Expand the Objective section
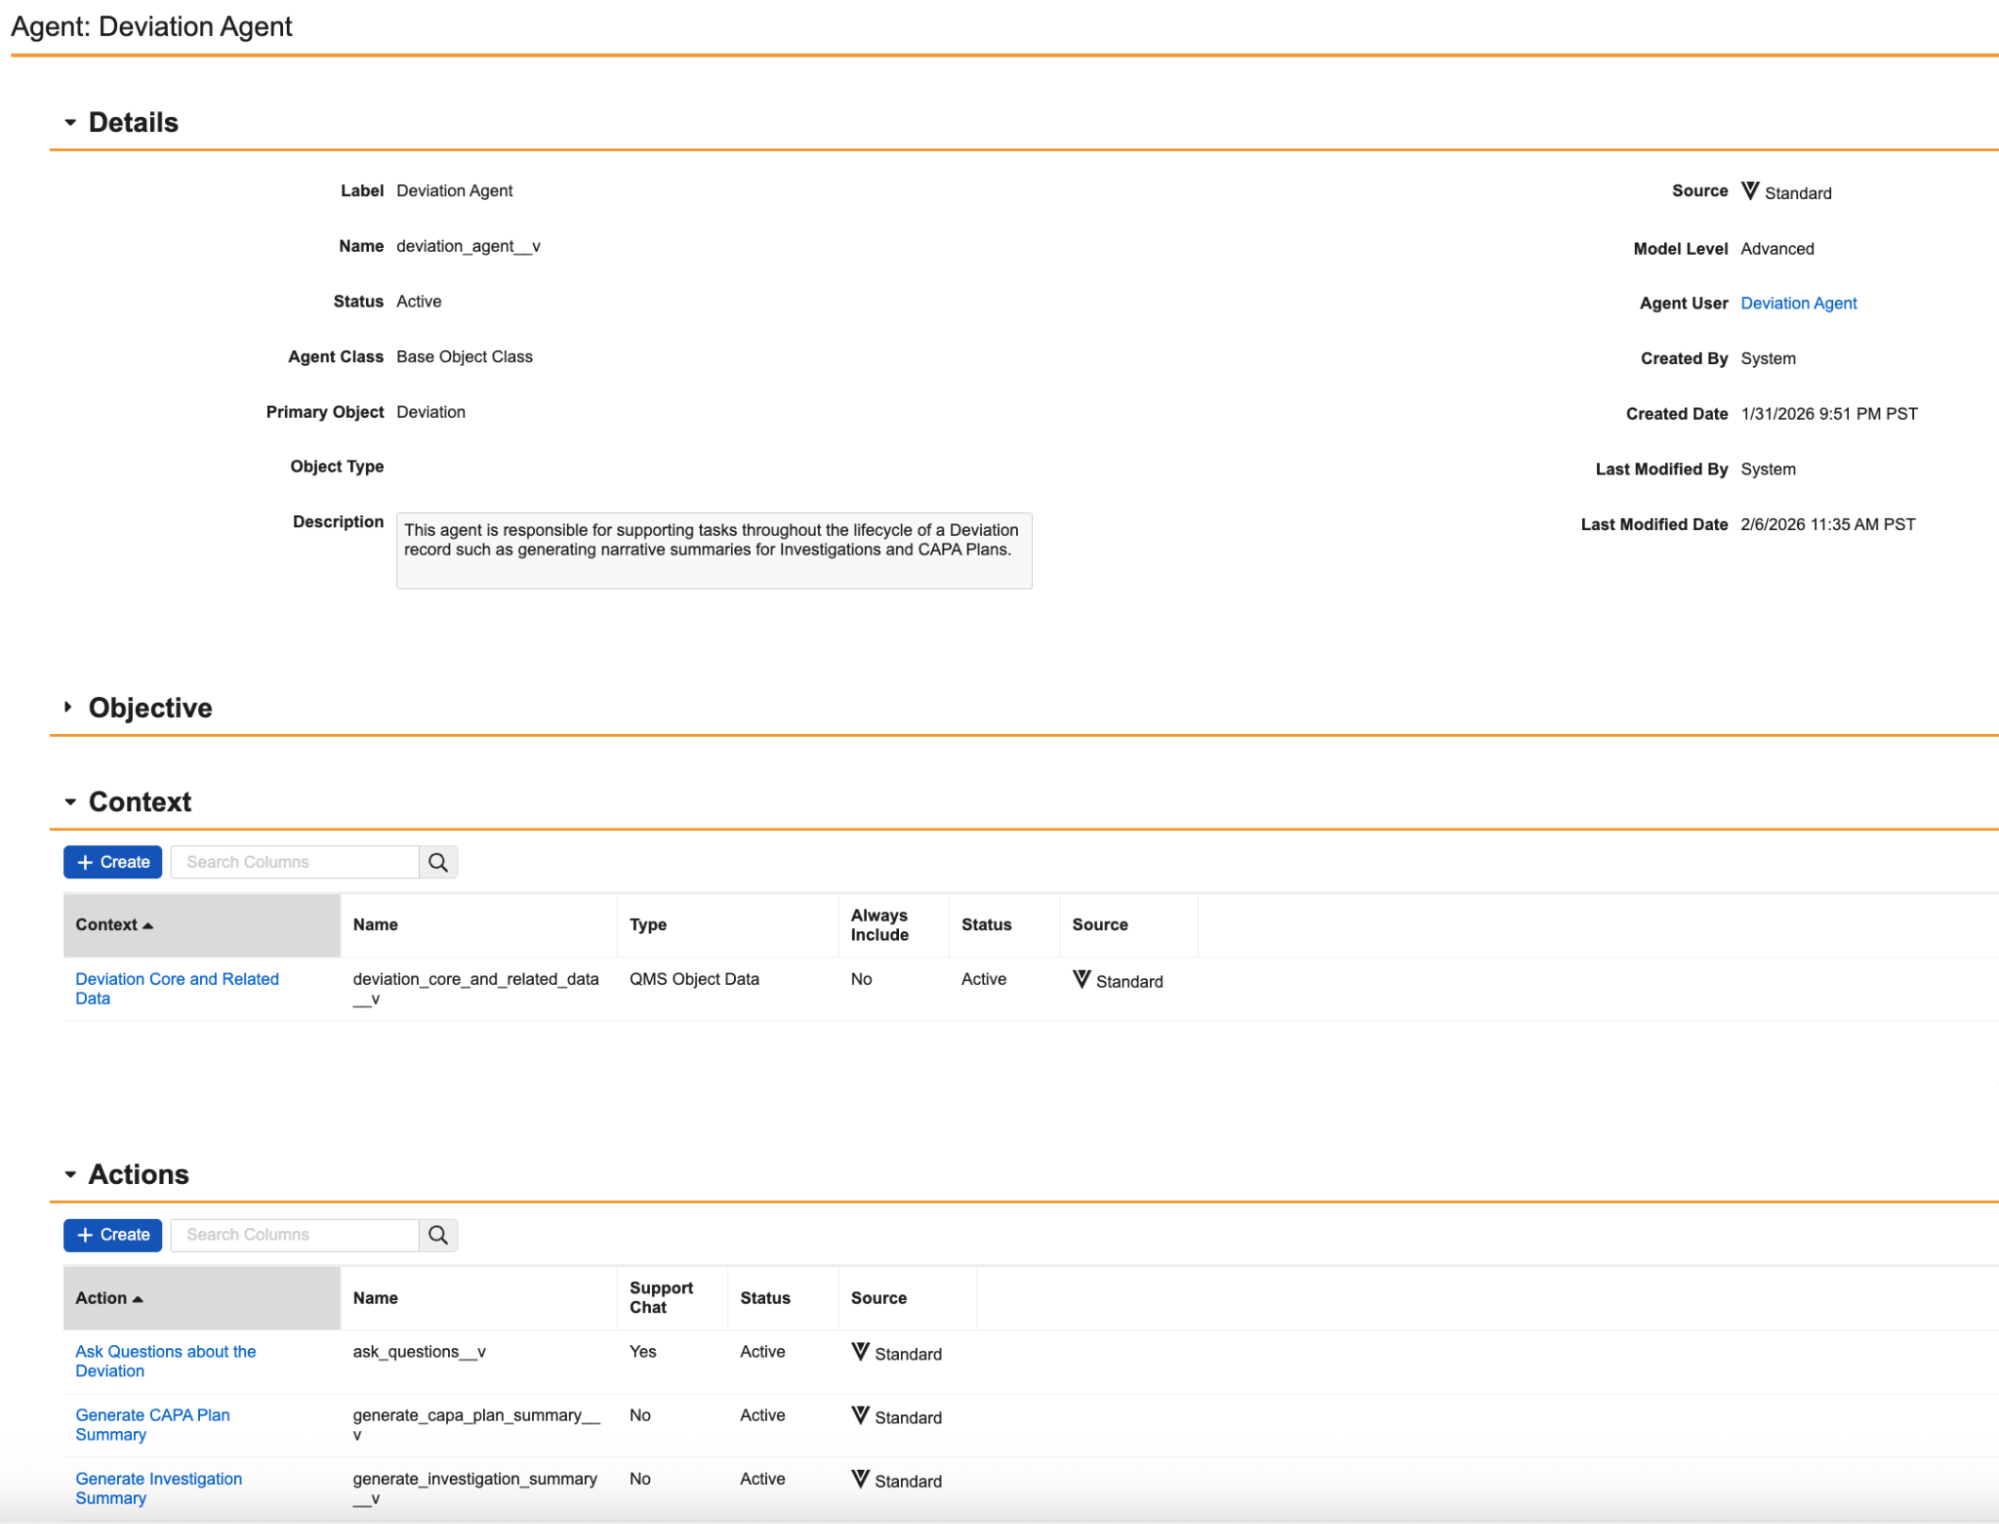This screenshot has height=1524, width=1999. (x=68, y=708)
